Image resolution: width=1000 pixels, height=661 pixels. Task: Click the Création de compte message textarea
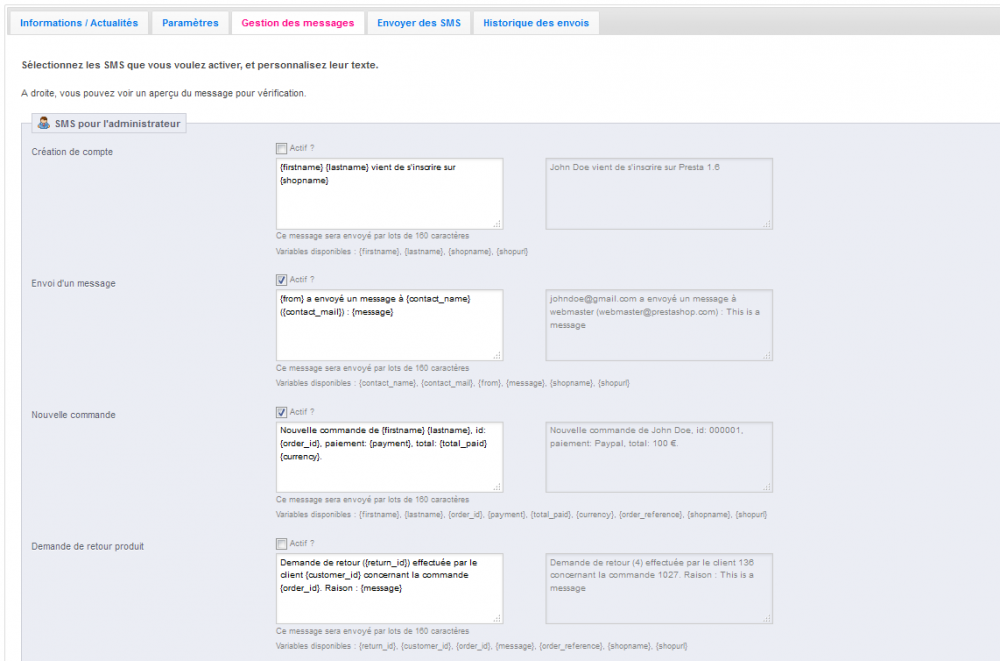(x=390, y=193)
